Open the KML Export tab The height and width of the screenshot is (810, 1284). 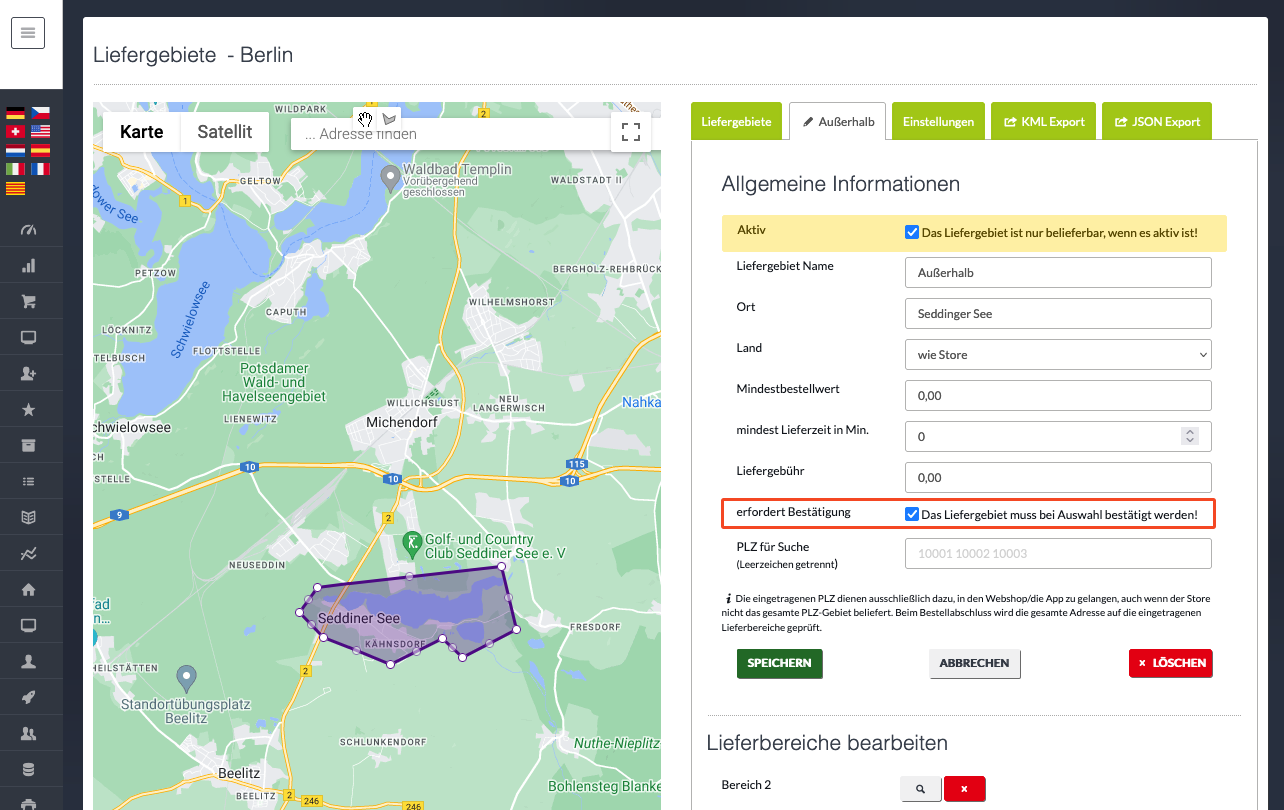tap(1044, 121)
